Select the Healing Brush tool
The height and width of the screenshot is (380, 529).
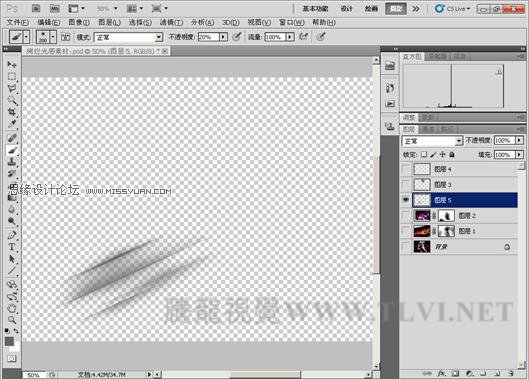12,138
